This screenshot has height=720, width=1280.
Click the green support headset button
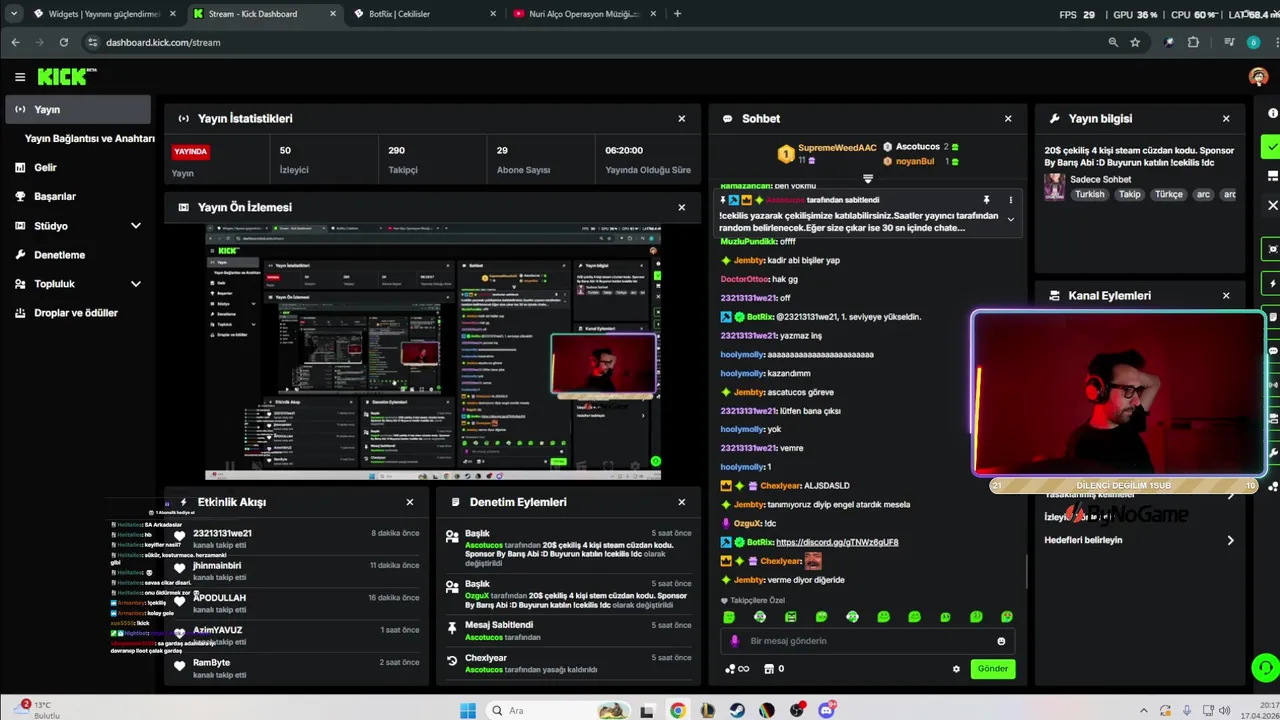pos(1264,668)
